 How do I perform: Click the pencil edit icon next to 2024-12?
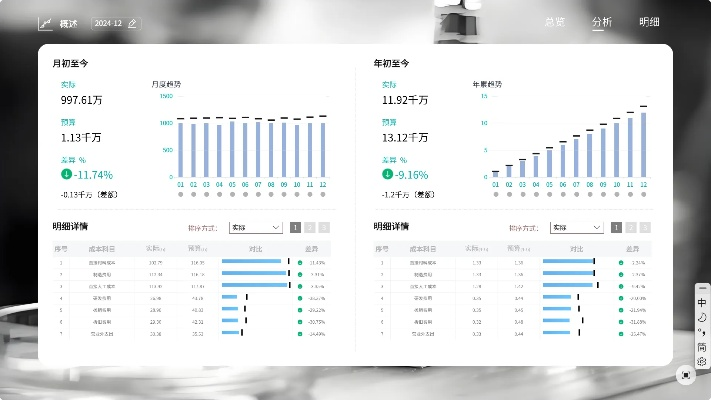(x=132, y=24)
